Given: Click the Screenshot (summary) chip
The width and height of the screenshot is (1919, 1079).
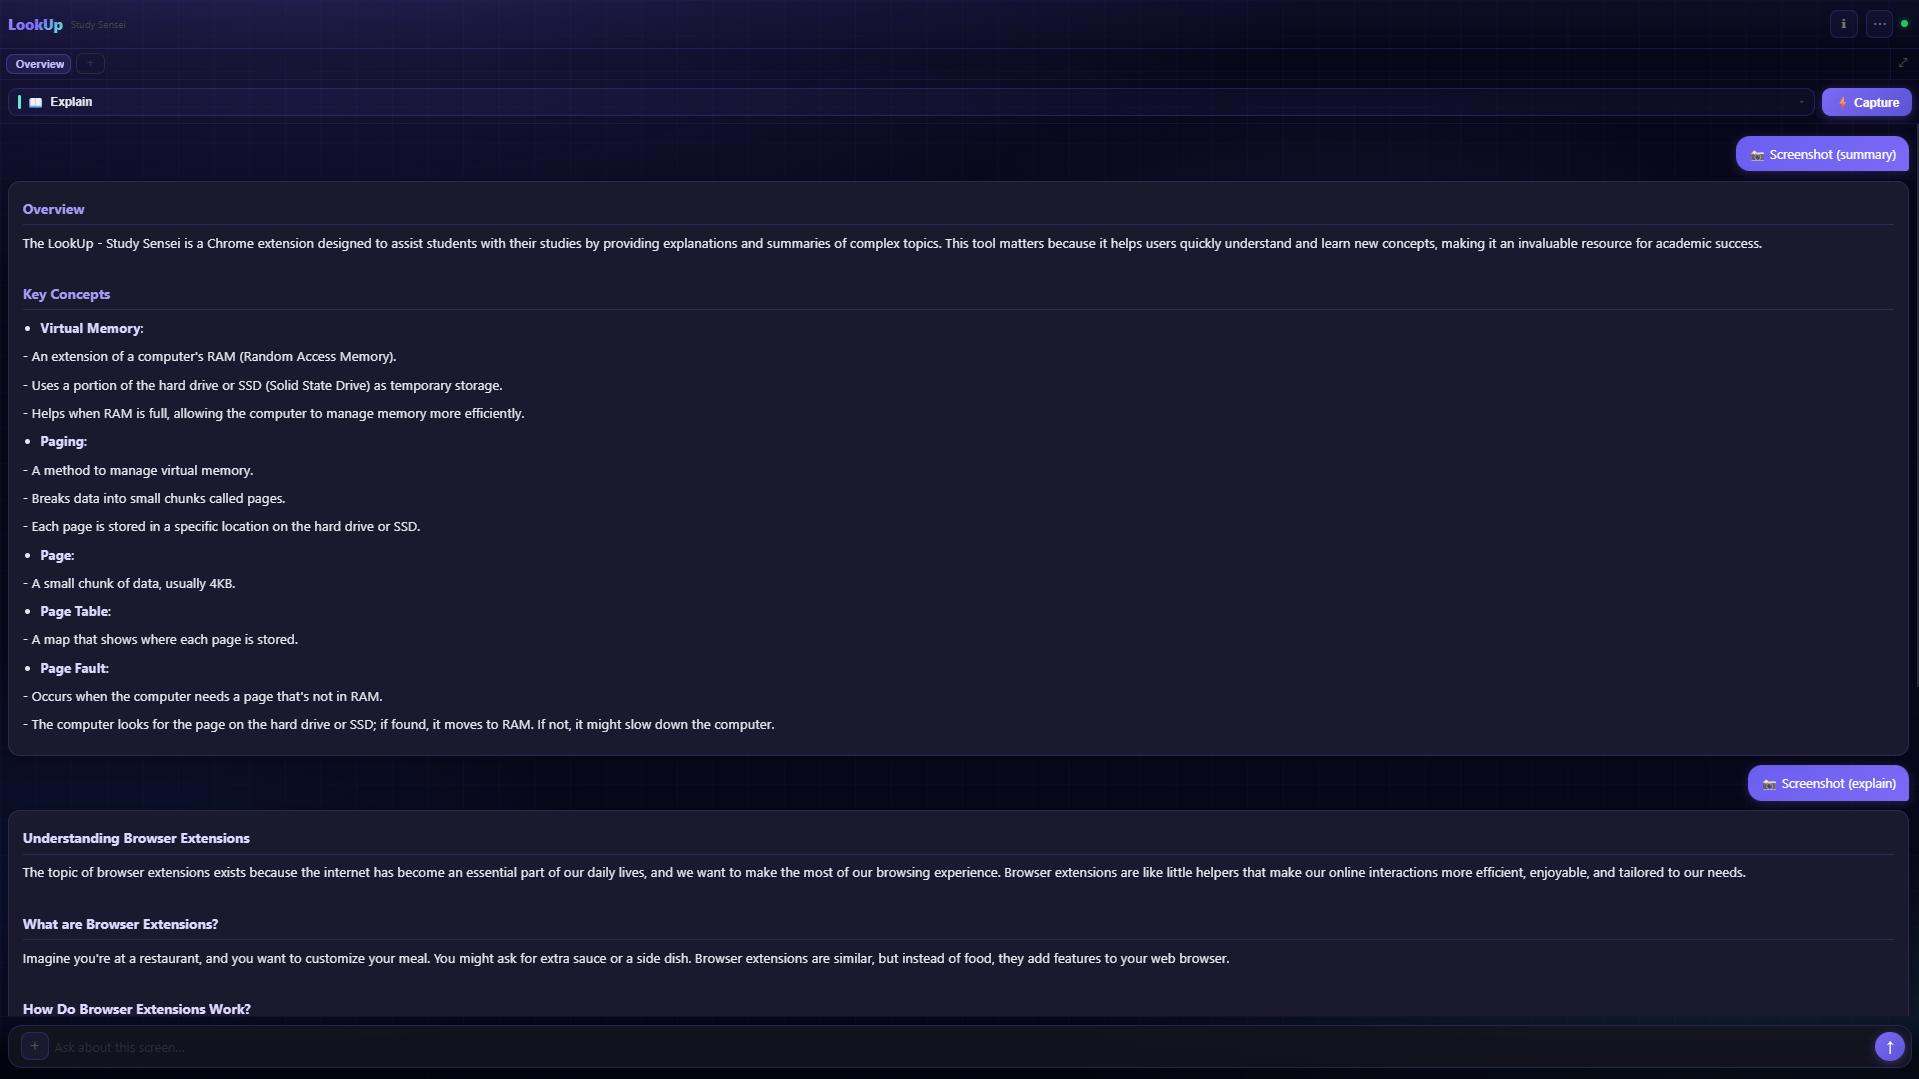Looking at the screenshot, I should click(1822, 154).
